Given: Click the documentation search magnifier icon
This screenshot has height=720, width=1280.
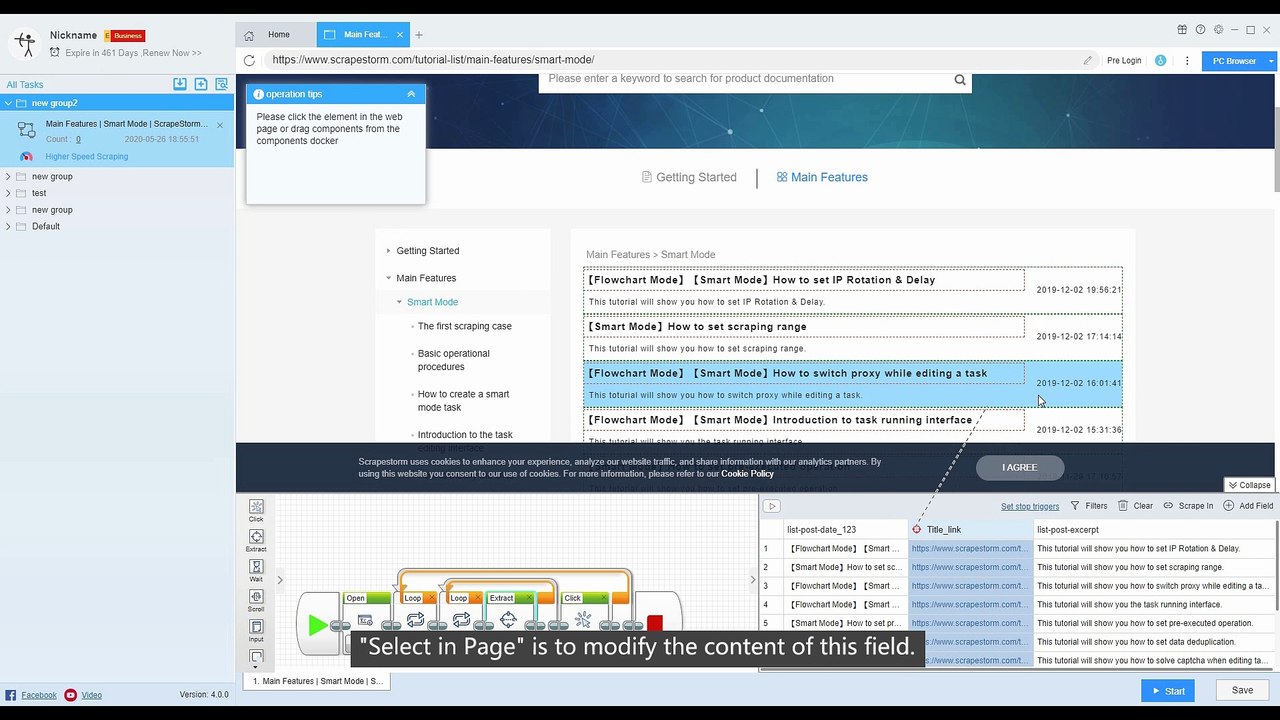Looking at the screenshot, I should point(960,80).
